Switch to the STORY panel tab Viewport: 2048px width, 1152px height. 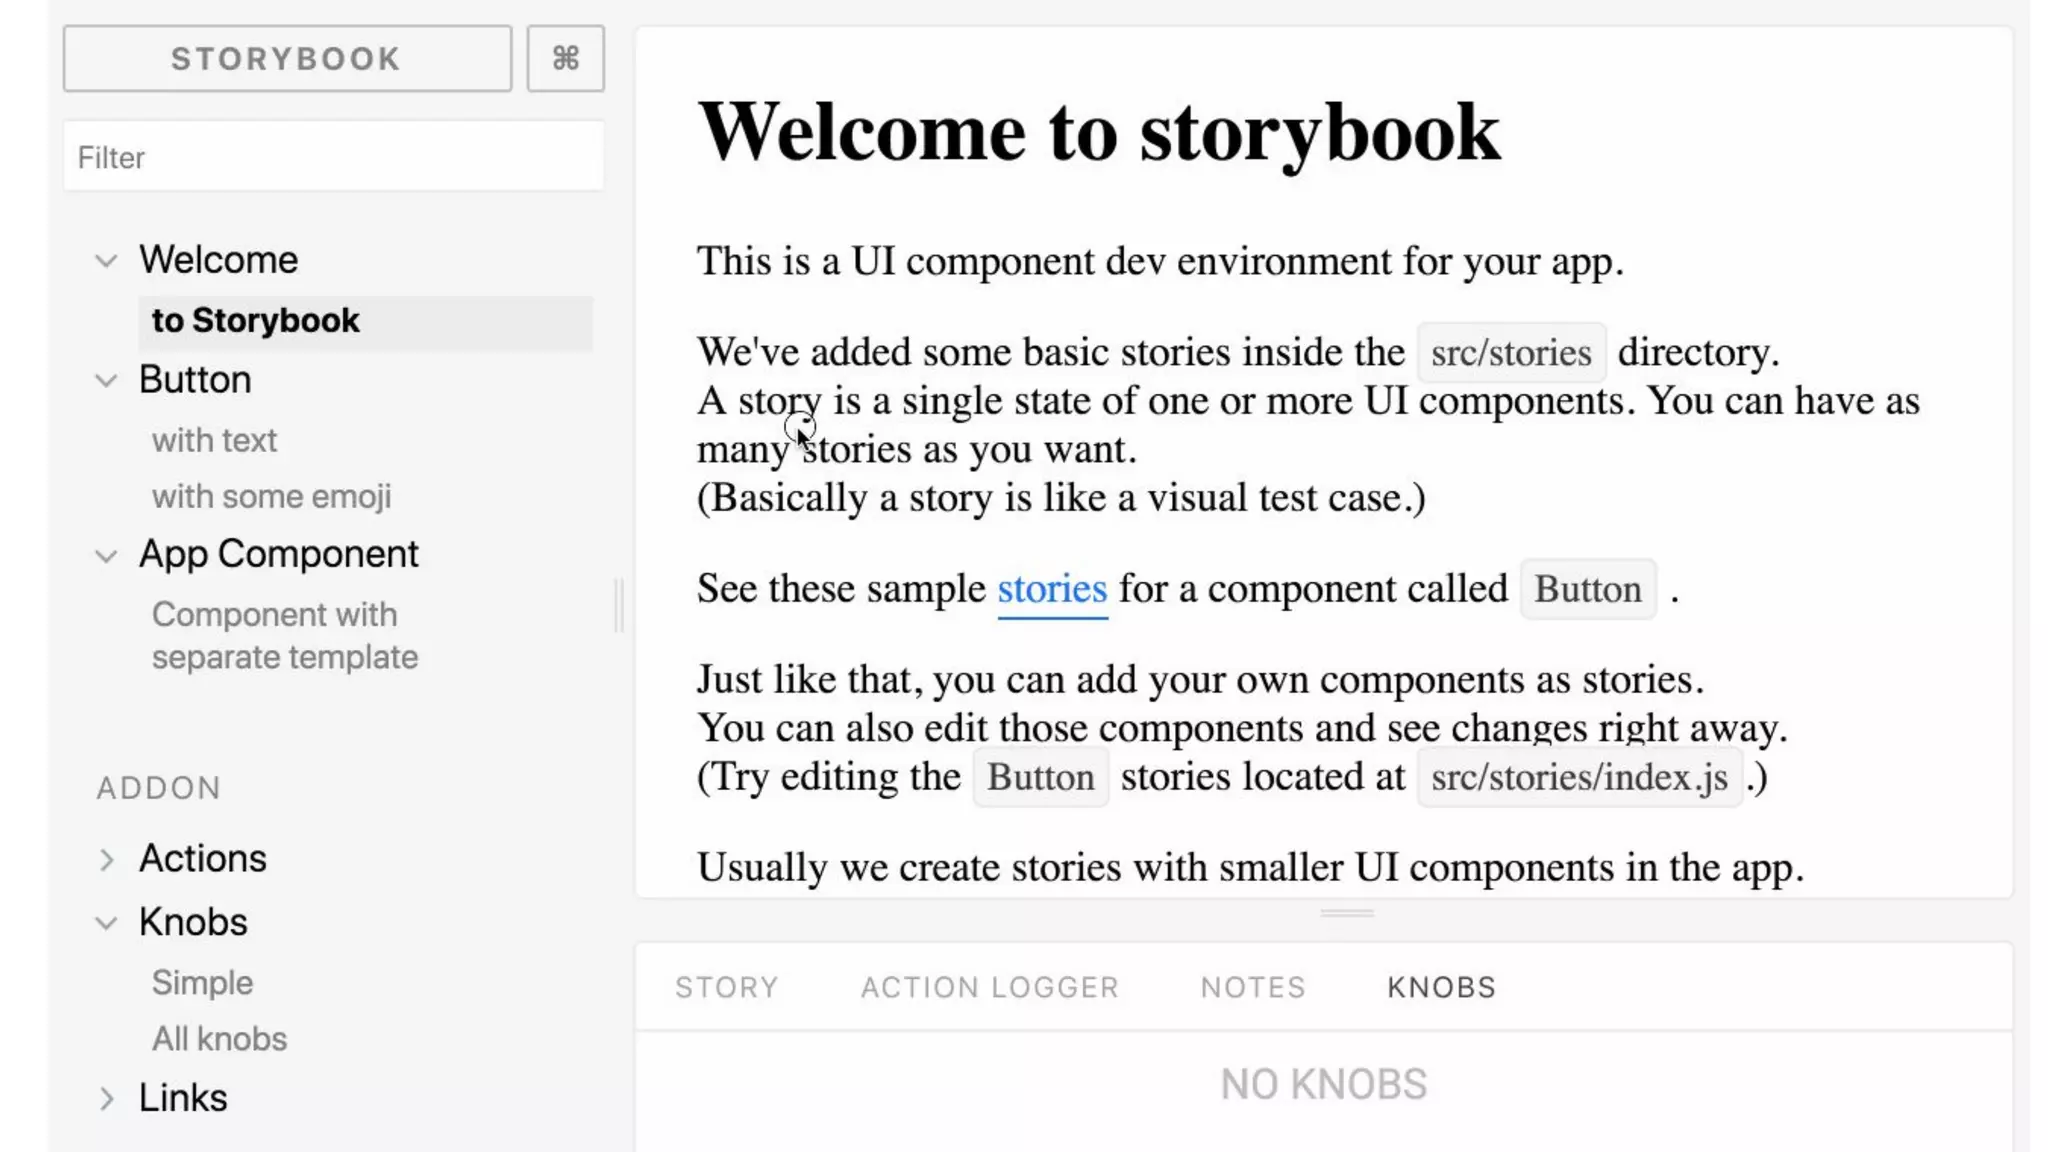click(x=726, y=987)
